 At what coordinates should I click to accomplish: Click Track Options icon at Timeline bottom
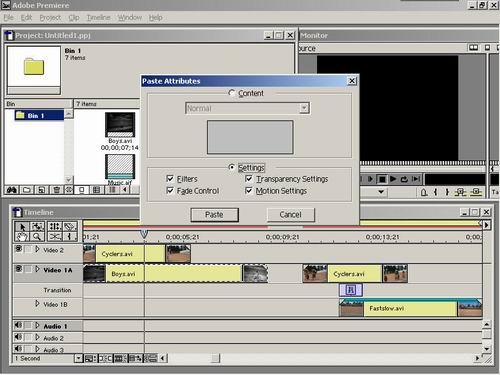click(x=90, y=359)
